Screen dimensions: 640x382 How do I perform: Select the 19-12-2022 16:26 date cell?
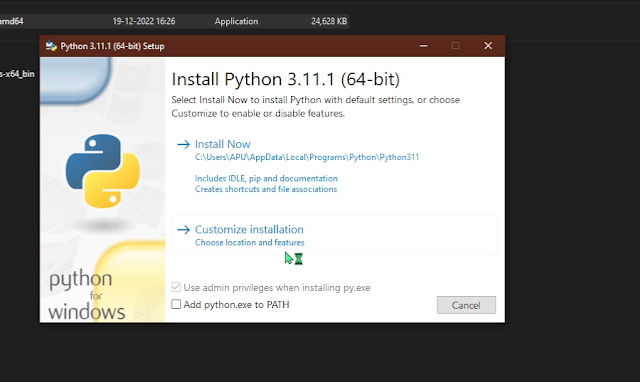point(144,21)
